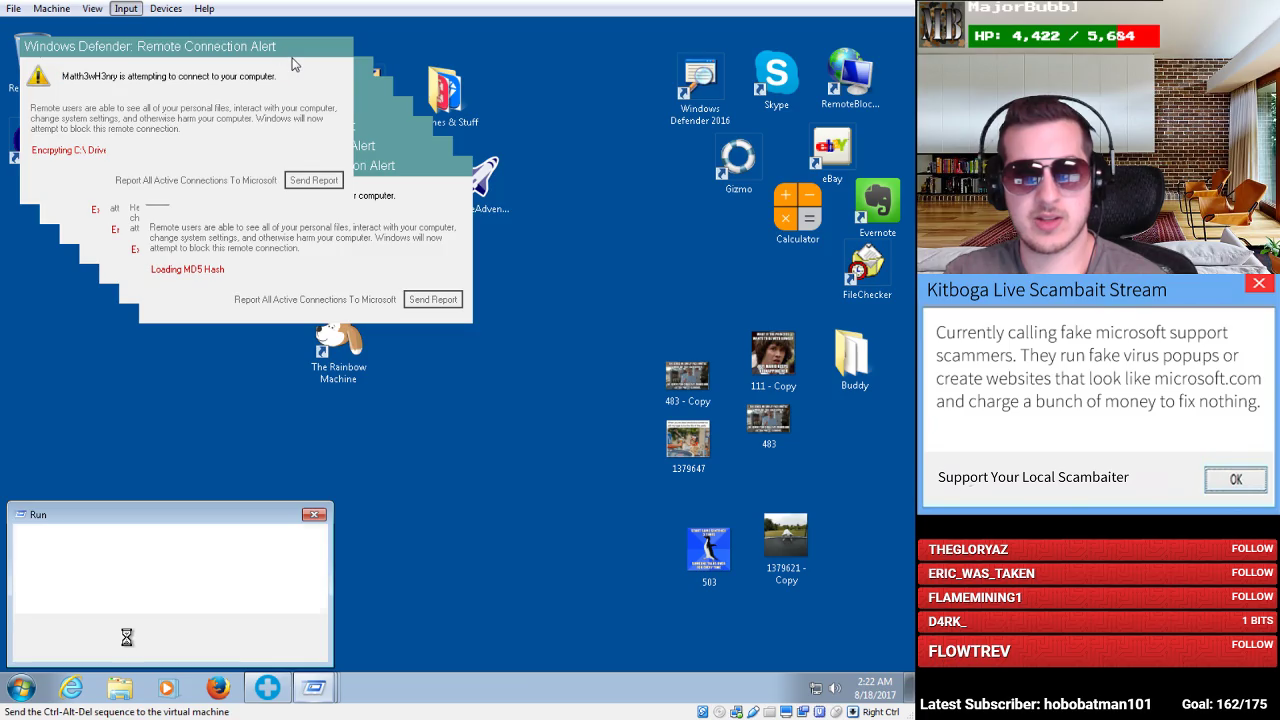Click OK in Kitboga stream popup
The height and width of the screenshot is (720, 1280).
click(1236, 479)
